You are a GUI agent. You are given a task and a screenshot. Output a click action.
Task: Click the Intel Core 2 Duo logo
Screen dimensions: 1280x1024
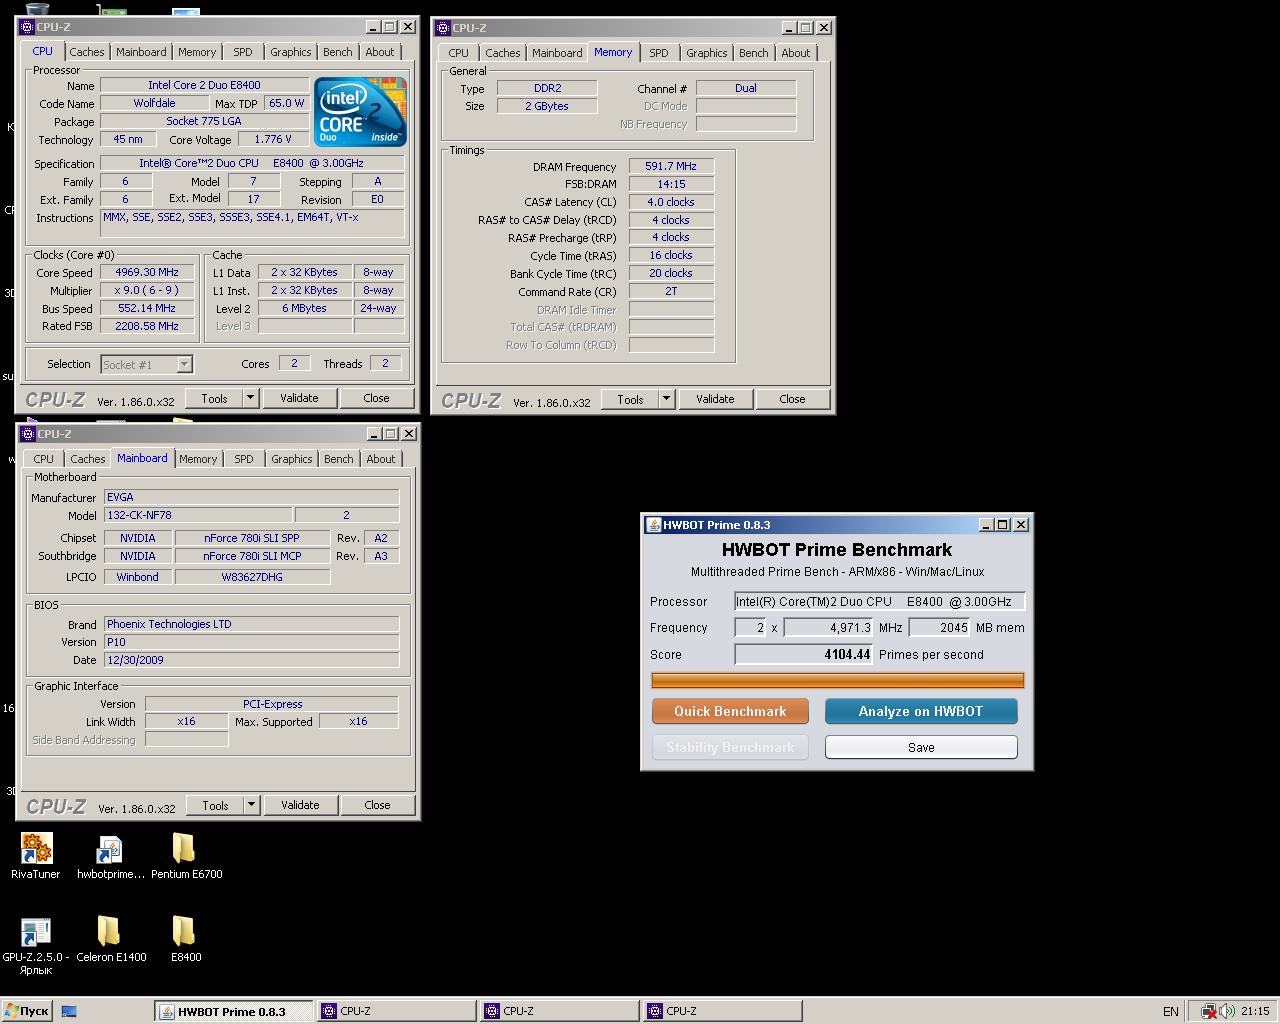click(x=360, y=111)
